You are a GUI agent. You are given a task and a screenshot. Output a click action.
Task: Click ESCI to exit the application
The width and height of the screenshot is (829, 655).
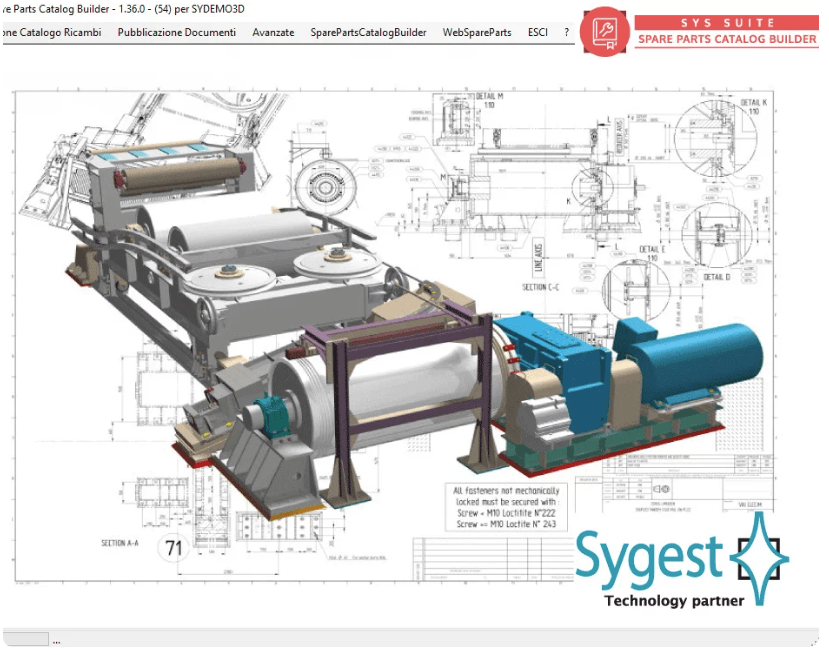click(x=537, y=32)
